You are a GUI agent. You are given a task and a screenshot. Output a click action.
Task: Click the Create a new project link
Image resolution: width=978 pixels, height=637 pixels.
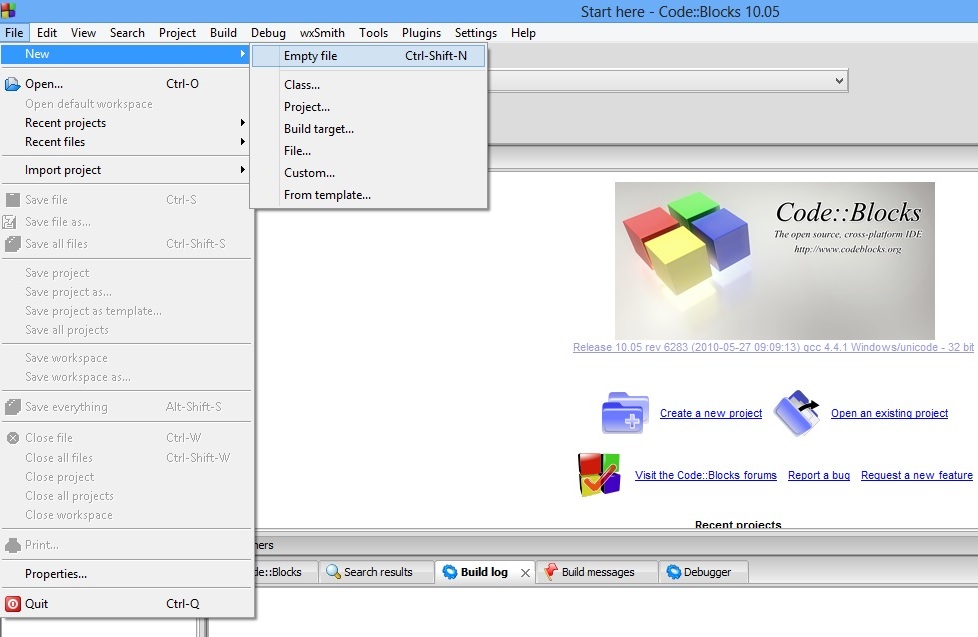click(x=711, y=413)
